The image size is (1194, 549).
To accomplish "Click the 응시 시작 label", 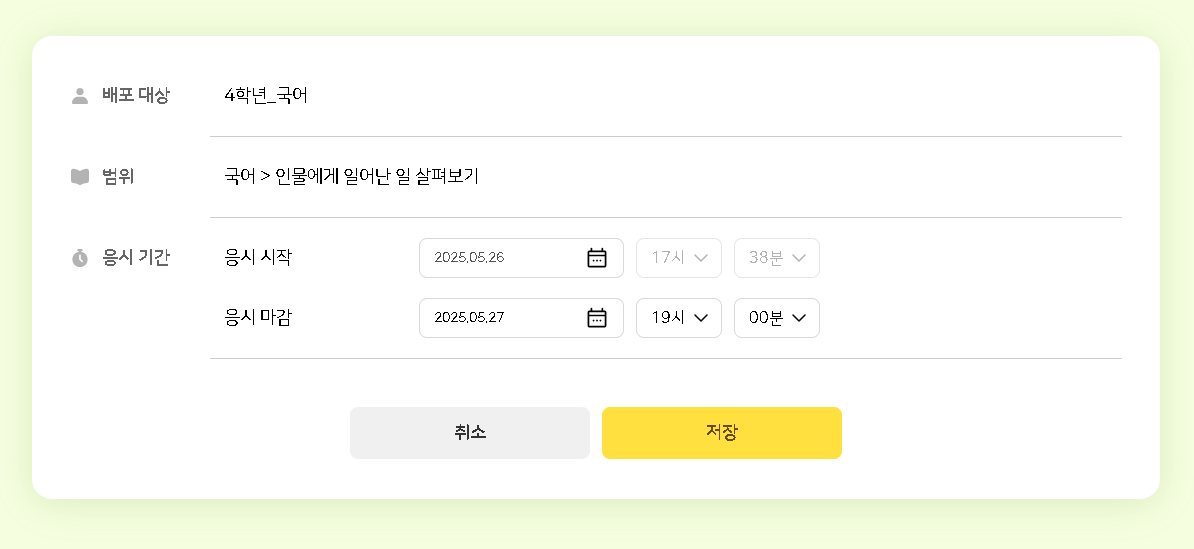I will click(259, 258).
